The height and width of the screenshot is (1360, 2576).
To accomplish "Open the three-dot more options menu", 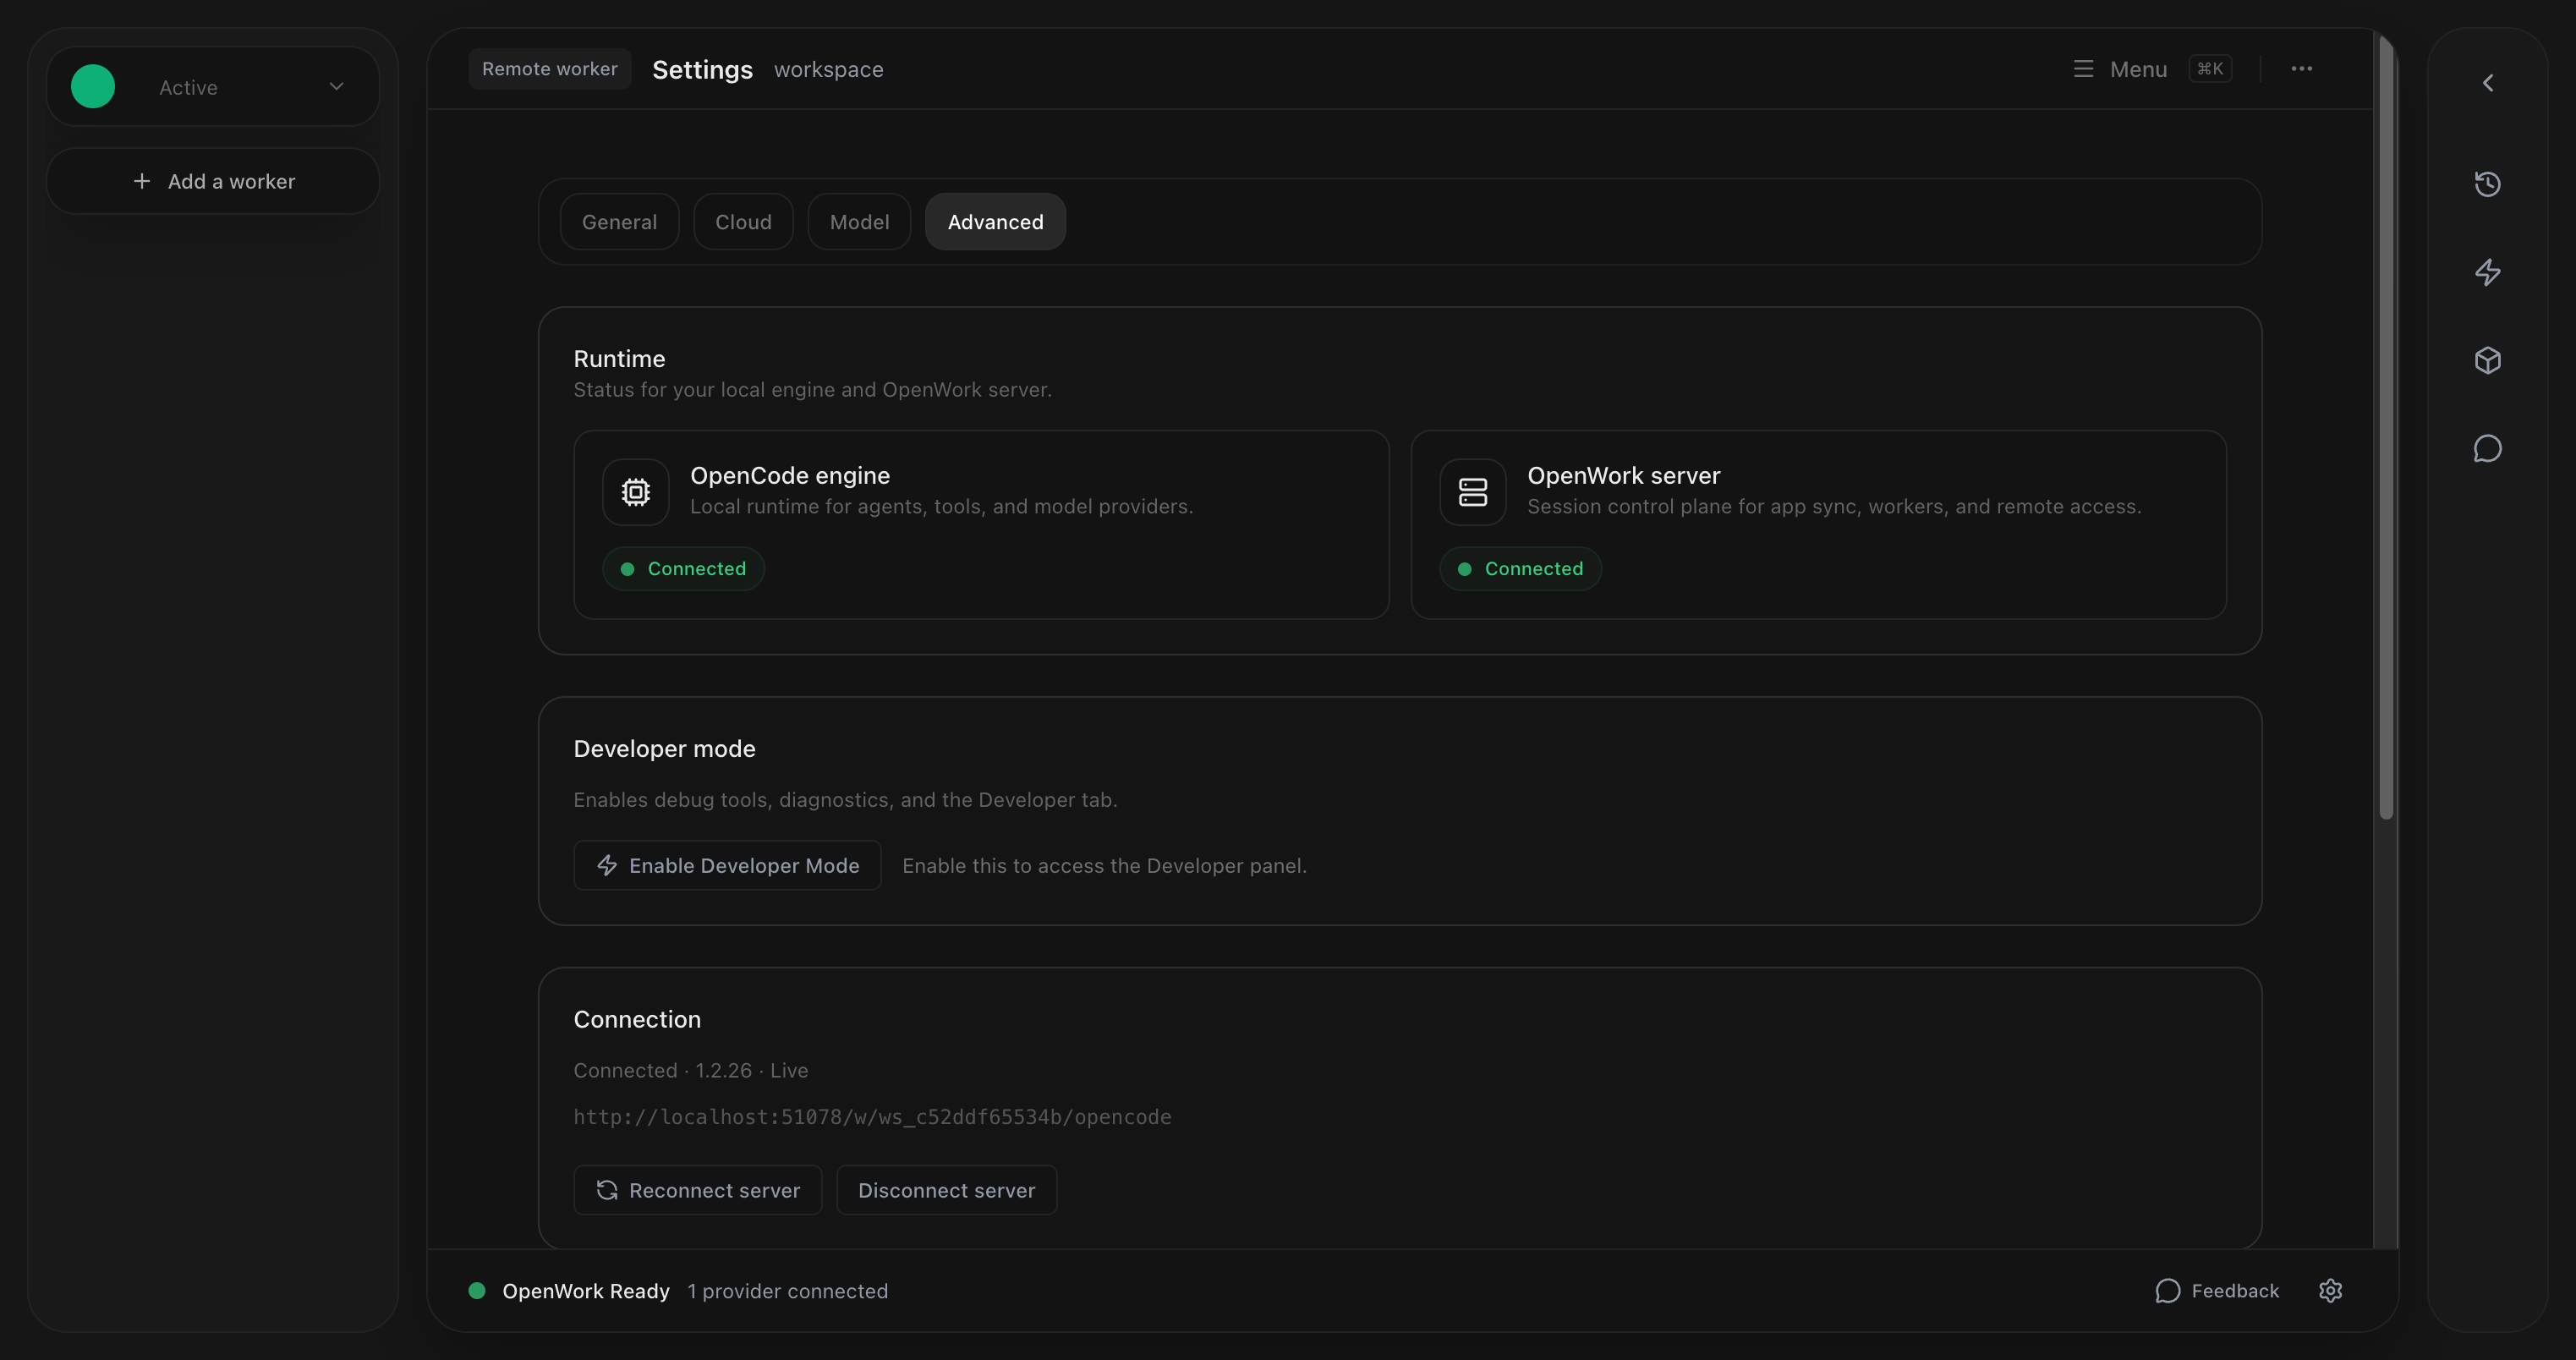I will click(x=2301, y=69).
